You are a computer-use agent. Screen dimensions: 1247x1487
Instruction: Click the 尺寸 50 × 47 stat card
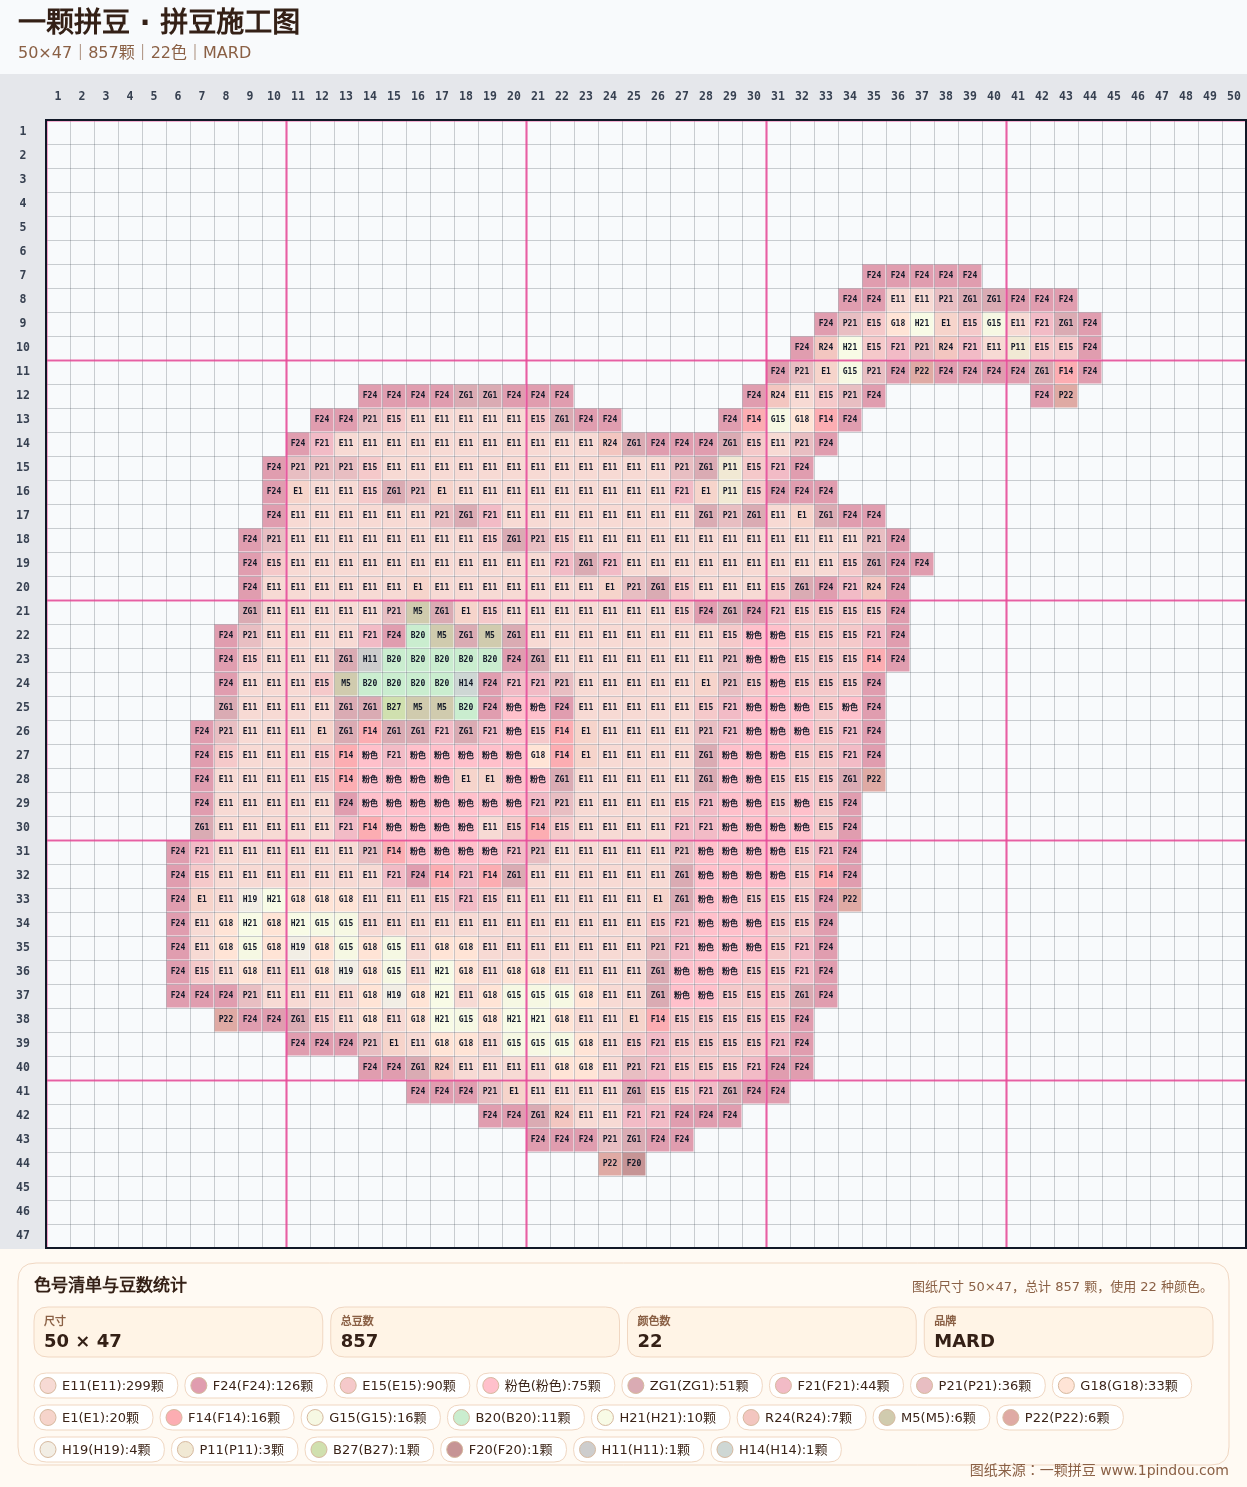[178, 1332]
